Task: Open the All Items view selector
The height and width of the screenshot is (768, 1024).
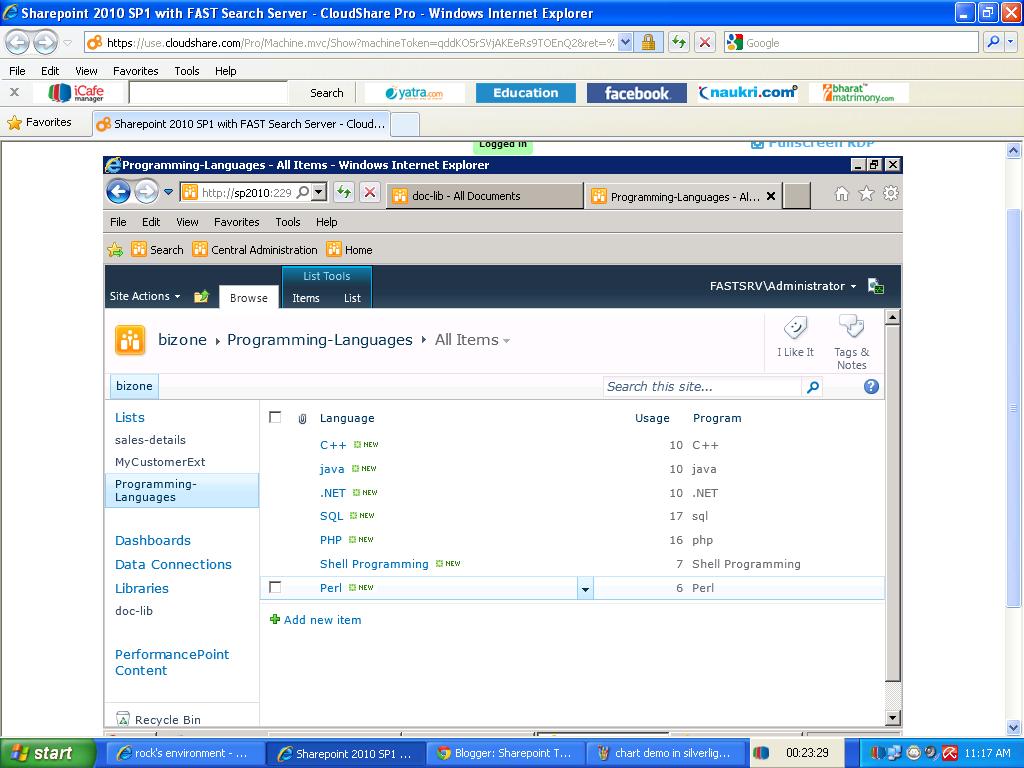Action: pyautogui.click(x=471, y=340)
